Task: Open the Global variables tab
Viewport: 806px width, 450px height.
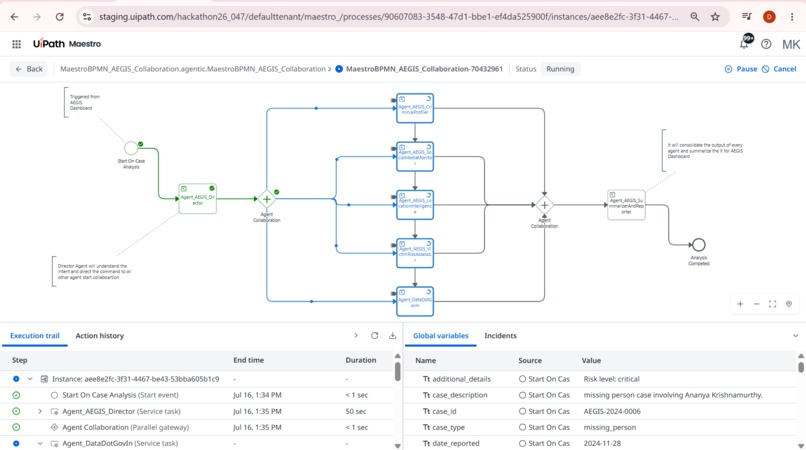Action: [x=441, y=336]
